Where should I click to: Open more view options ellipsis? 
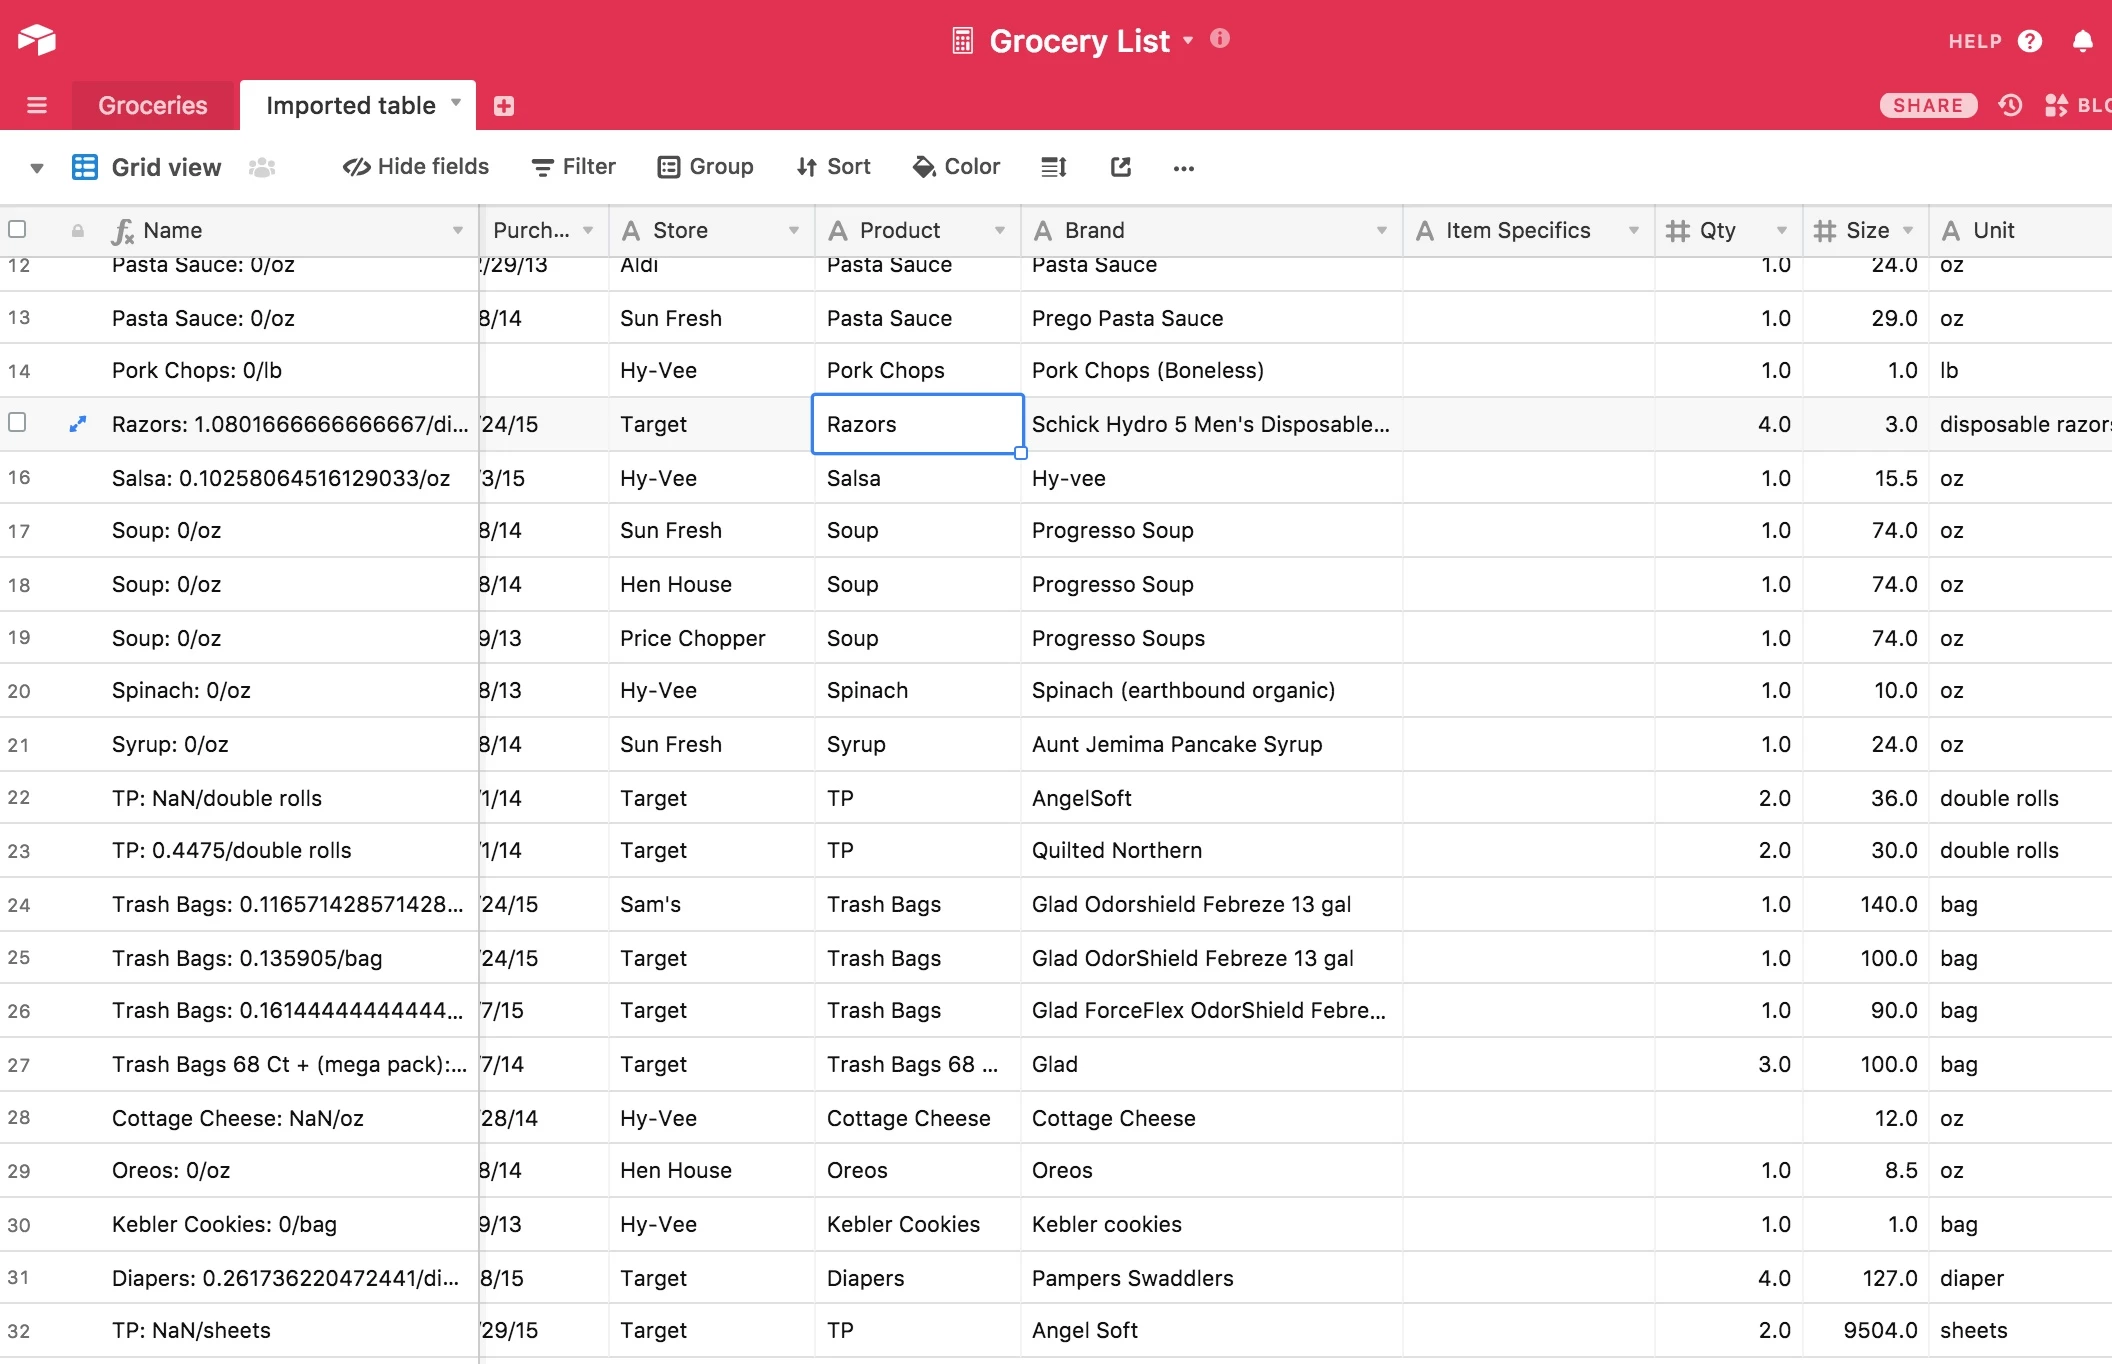[1184, 168]
